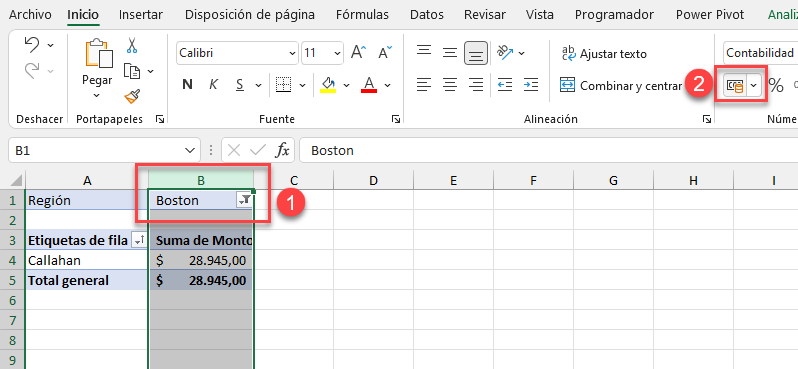Toggle italic formatting (K)
The image size is (798, 369).
(214, 85)
